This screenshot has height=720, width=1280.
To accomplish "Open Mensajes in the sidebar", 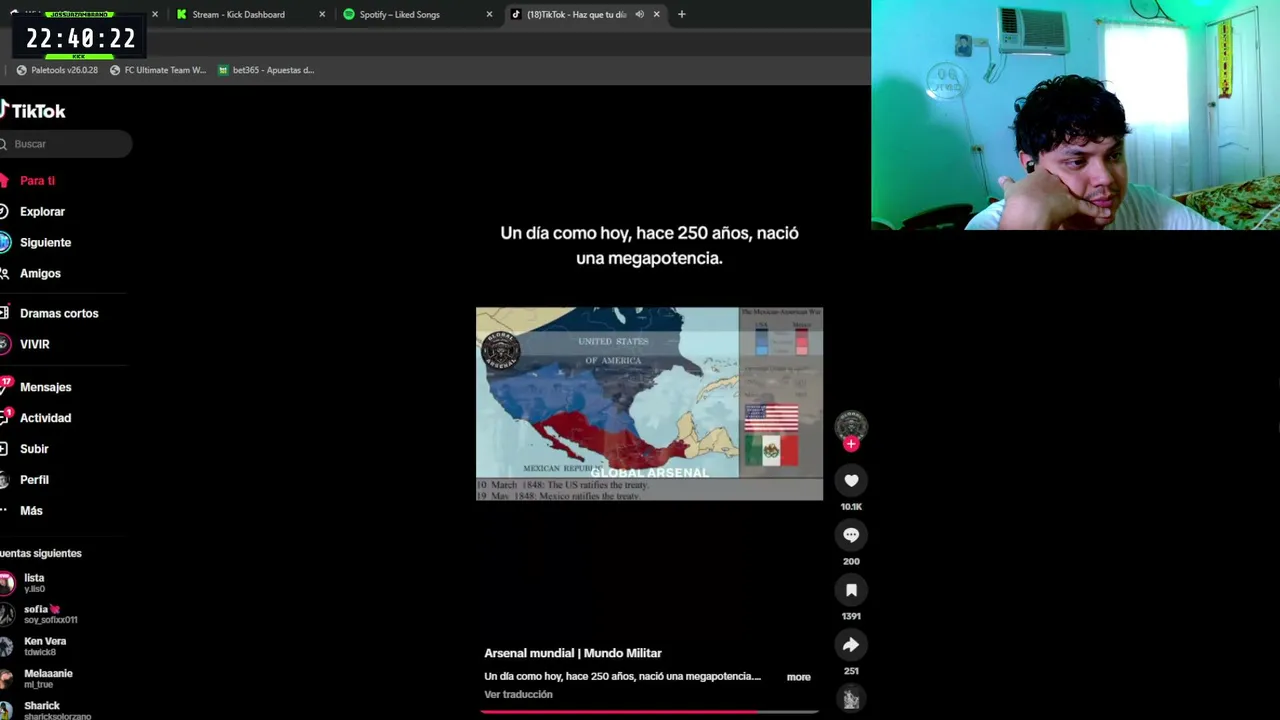I will point(45,387).
